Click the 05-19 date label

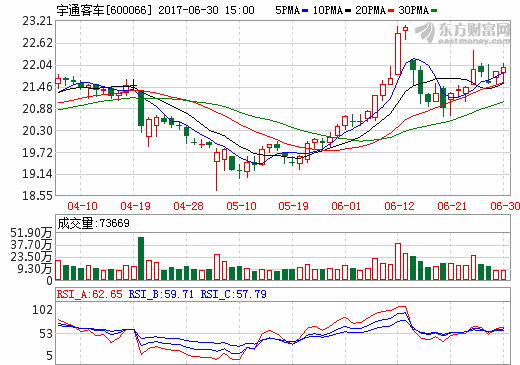tap(293, 206)
